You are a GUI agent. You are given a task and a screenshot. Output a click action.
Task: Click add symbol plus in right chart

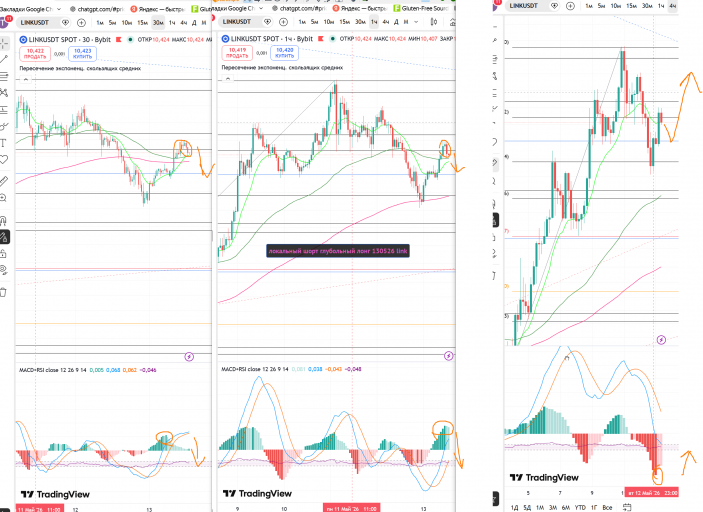click(x=570, y=6)
